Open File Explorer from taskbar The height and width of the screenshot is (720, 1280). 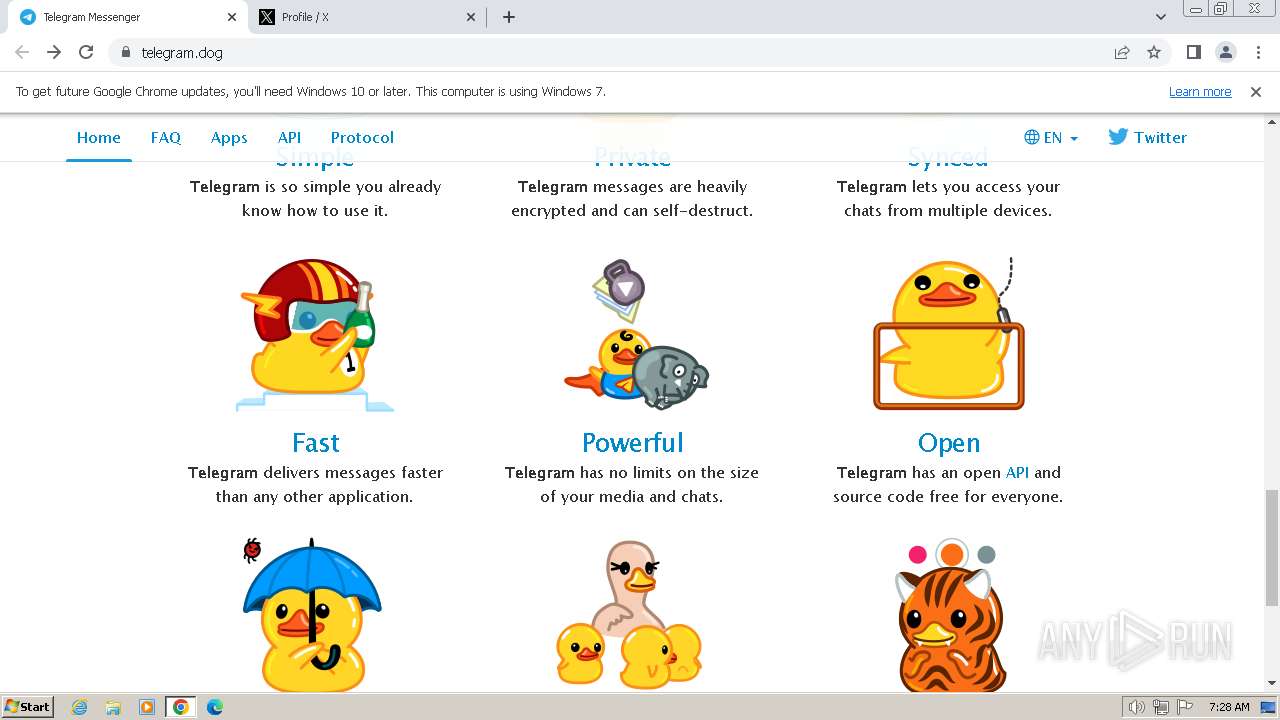pos(113,707)
